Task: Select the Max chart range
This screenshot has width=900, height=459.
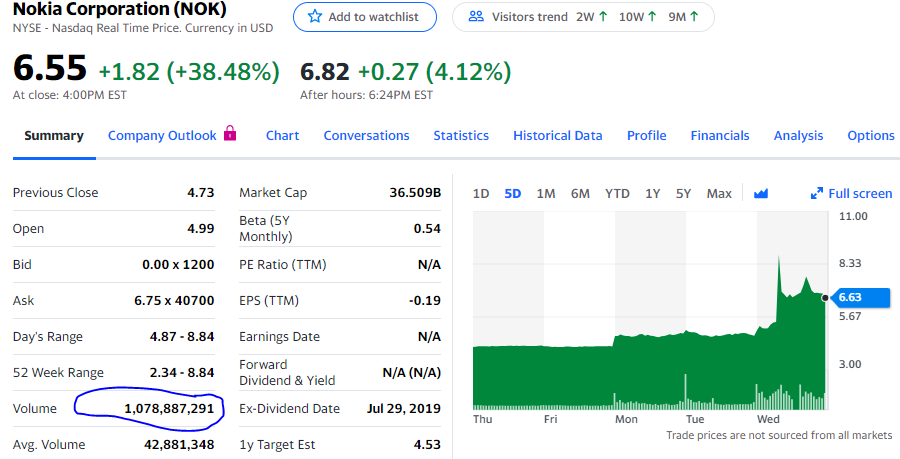Action: pyautogui.click(x=719, y=193)
